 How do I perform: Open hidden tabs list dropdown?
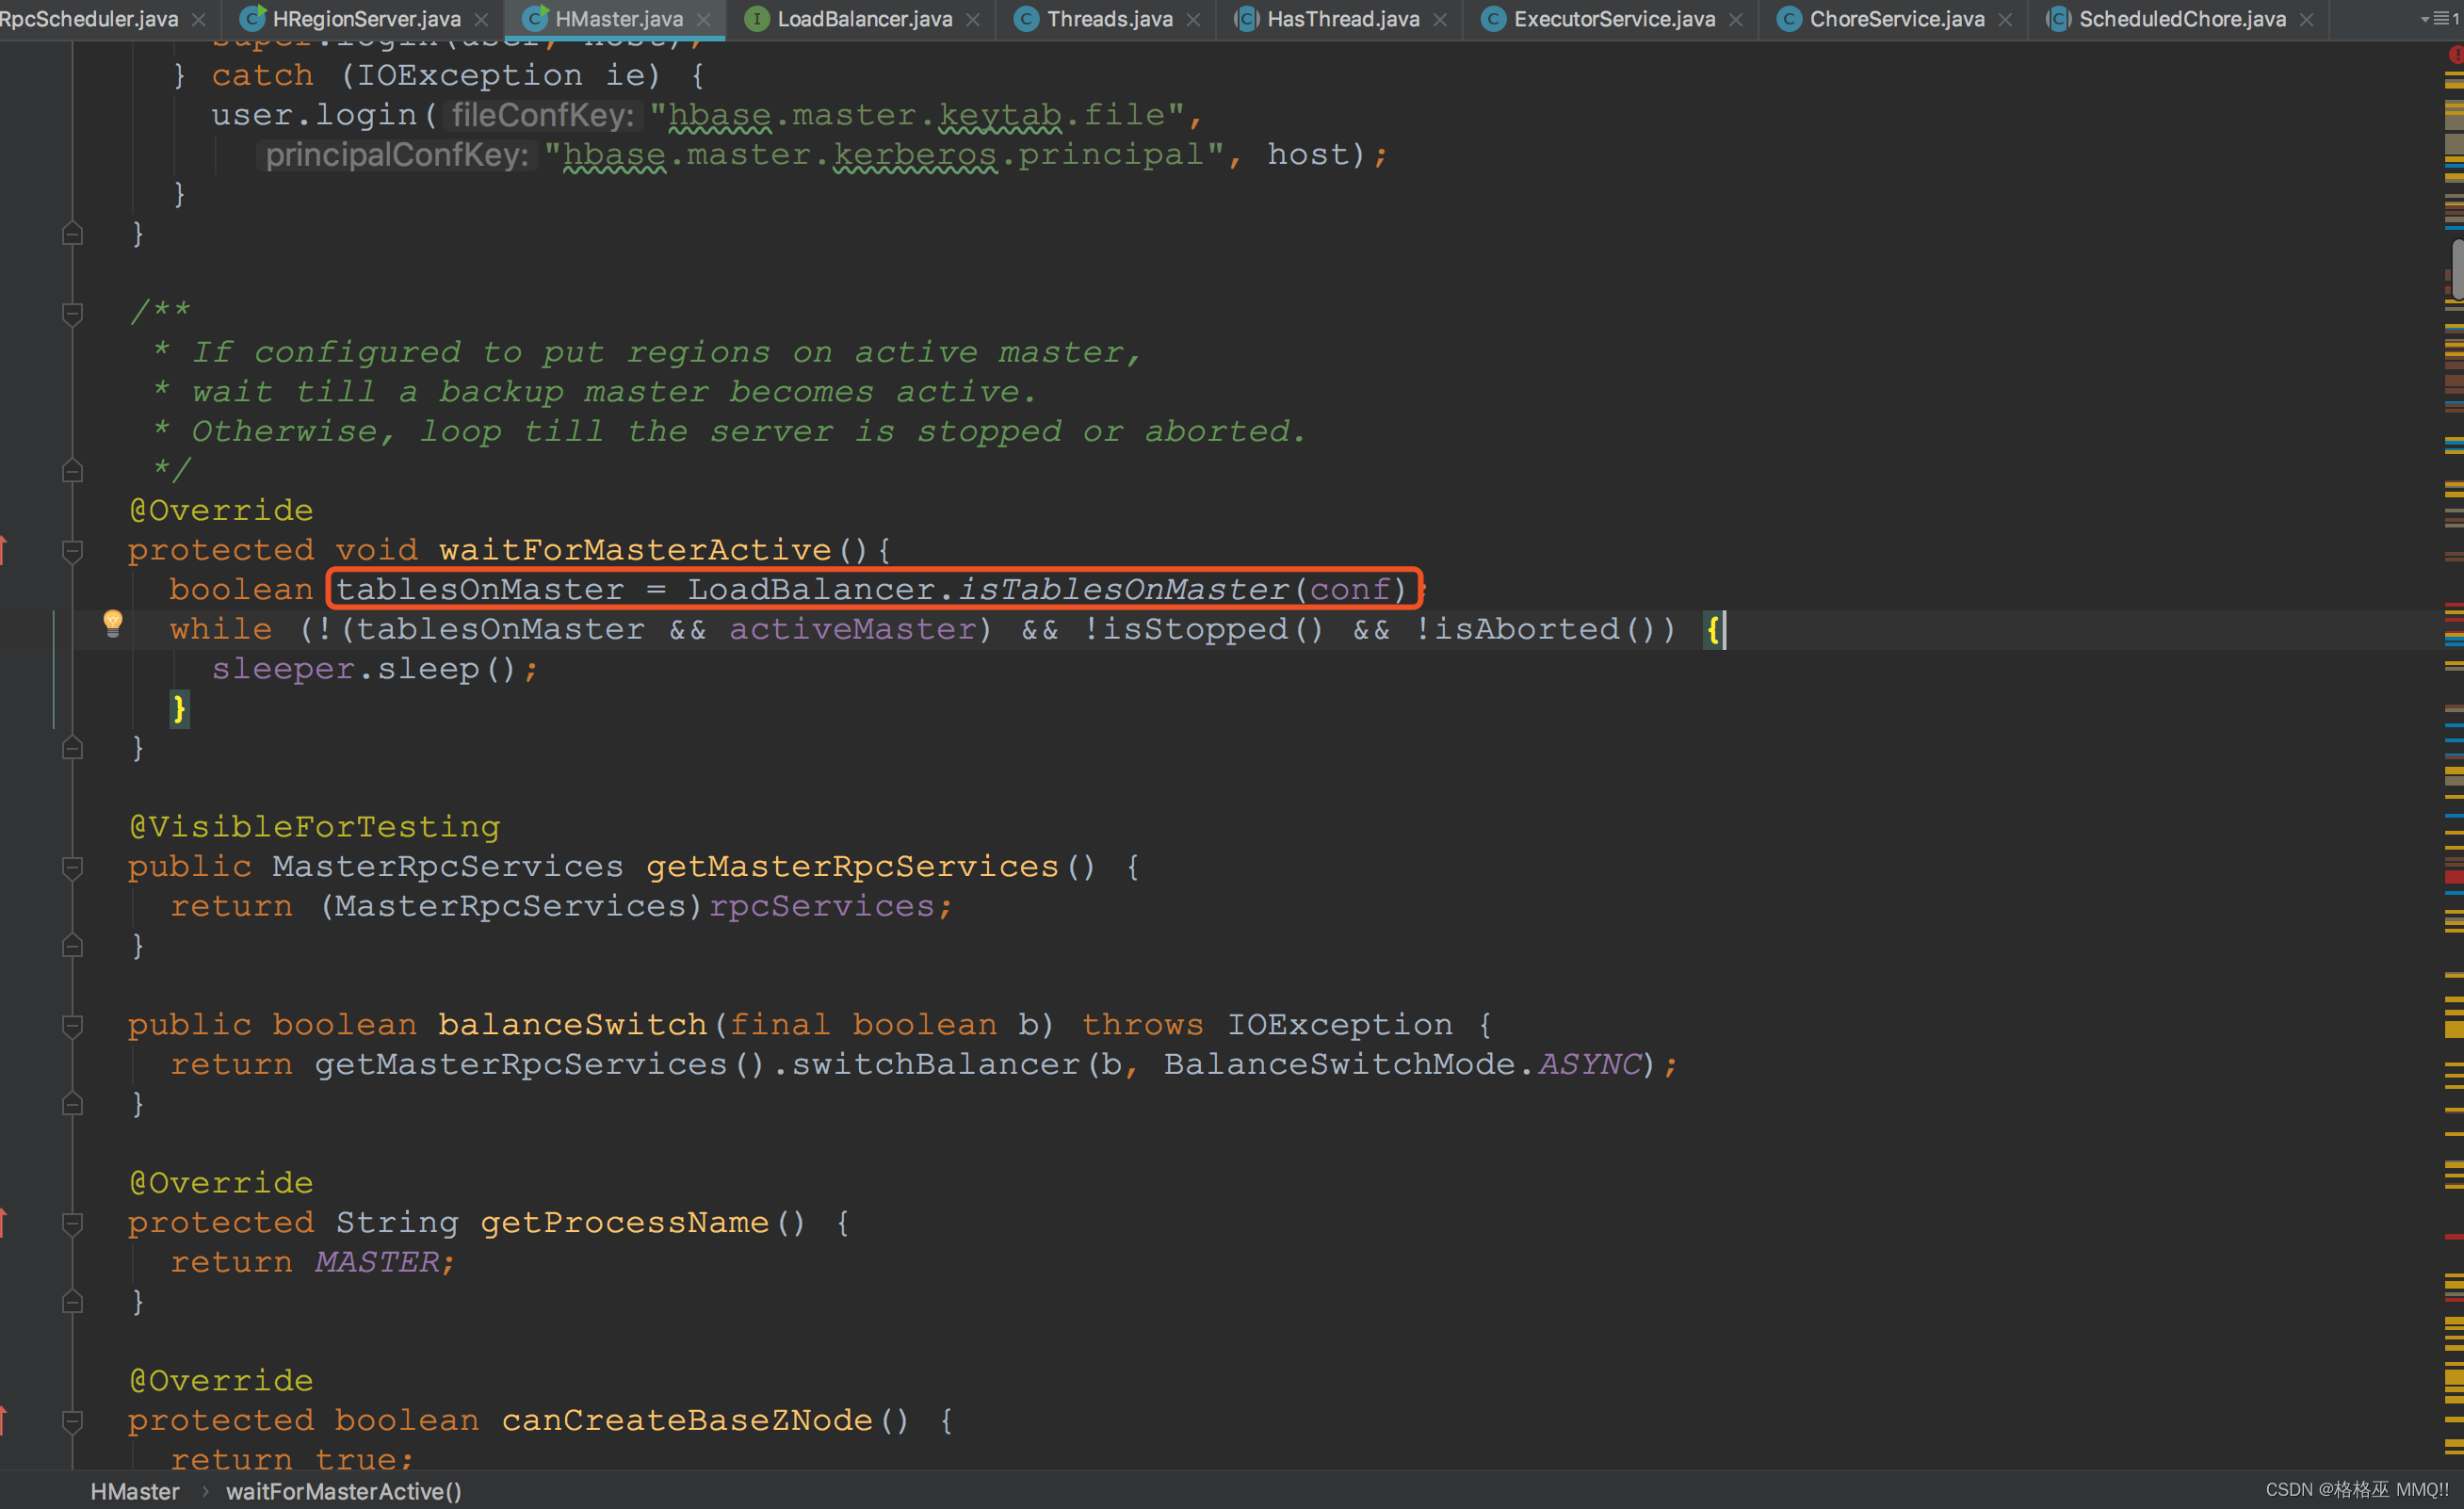2438,19
